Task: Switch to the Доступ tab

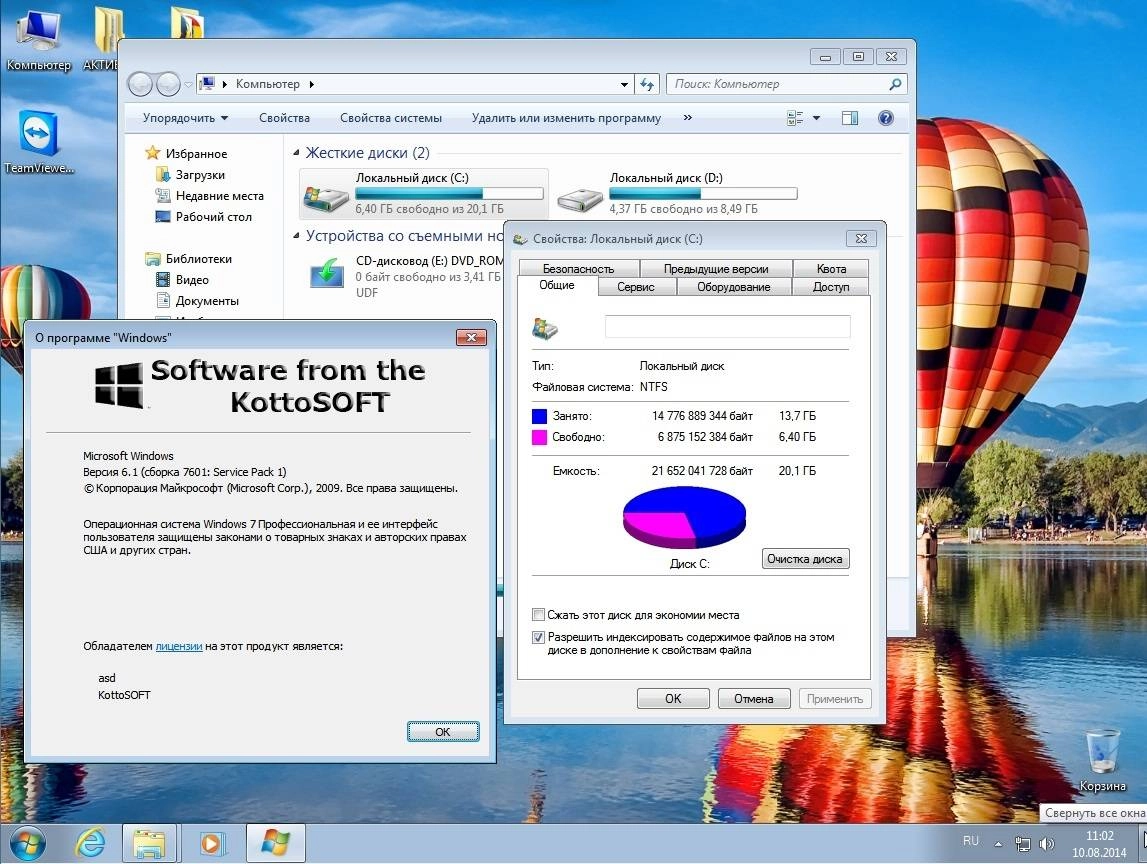Action: click(x=831, y=287)
